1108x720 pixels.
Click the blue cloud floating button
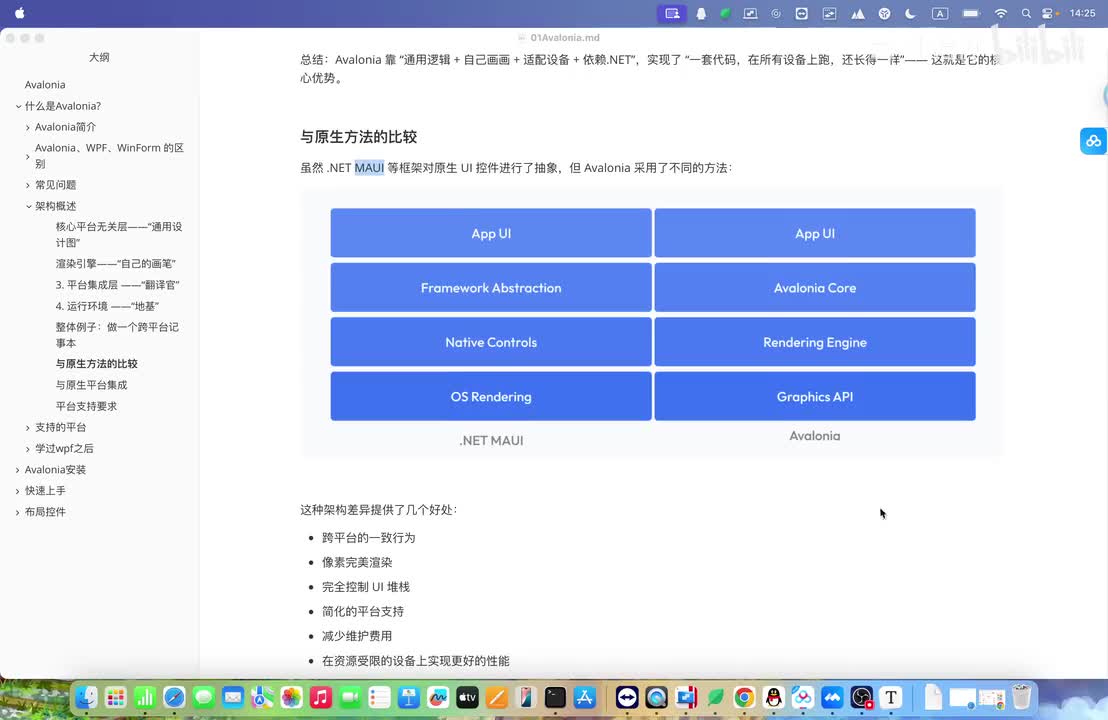1093,141
